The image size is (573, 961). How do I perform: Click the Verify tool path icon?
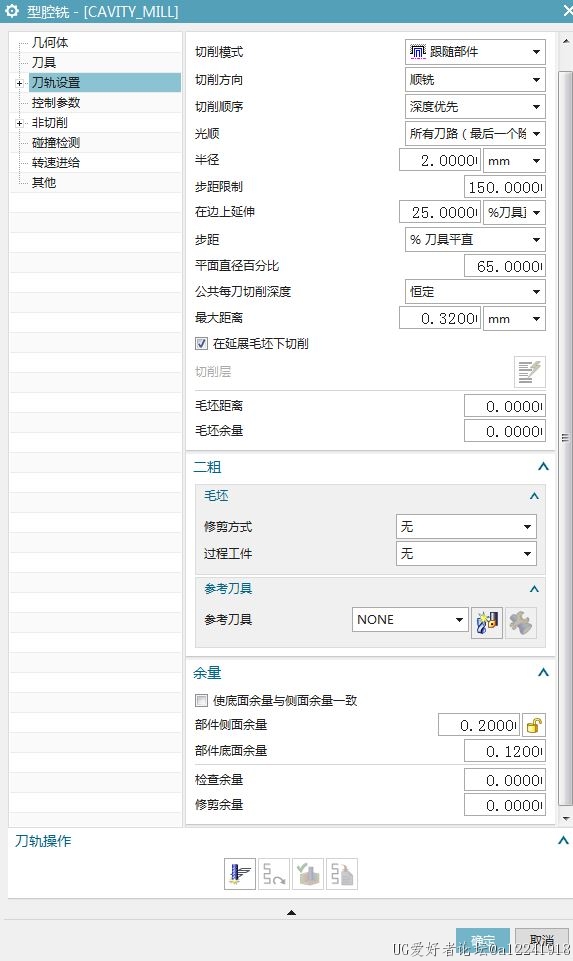coord(308,873)
